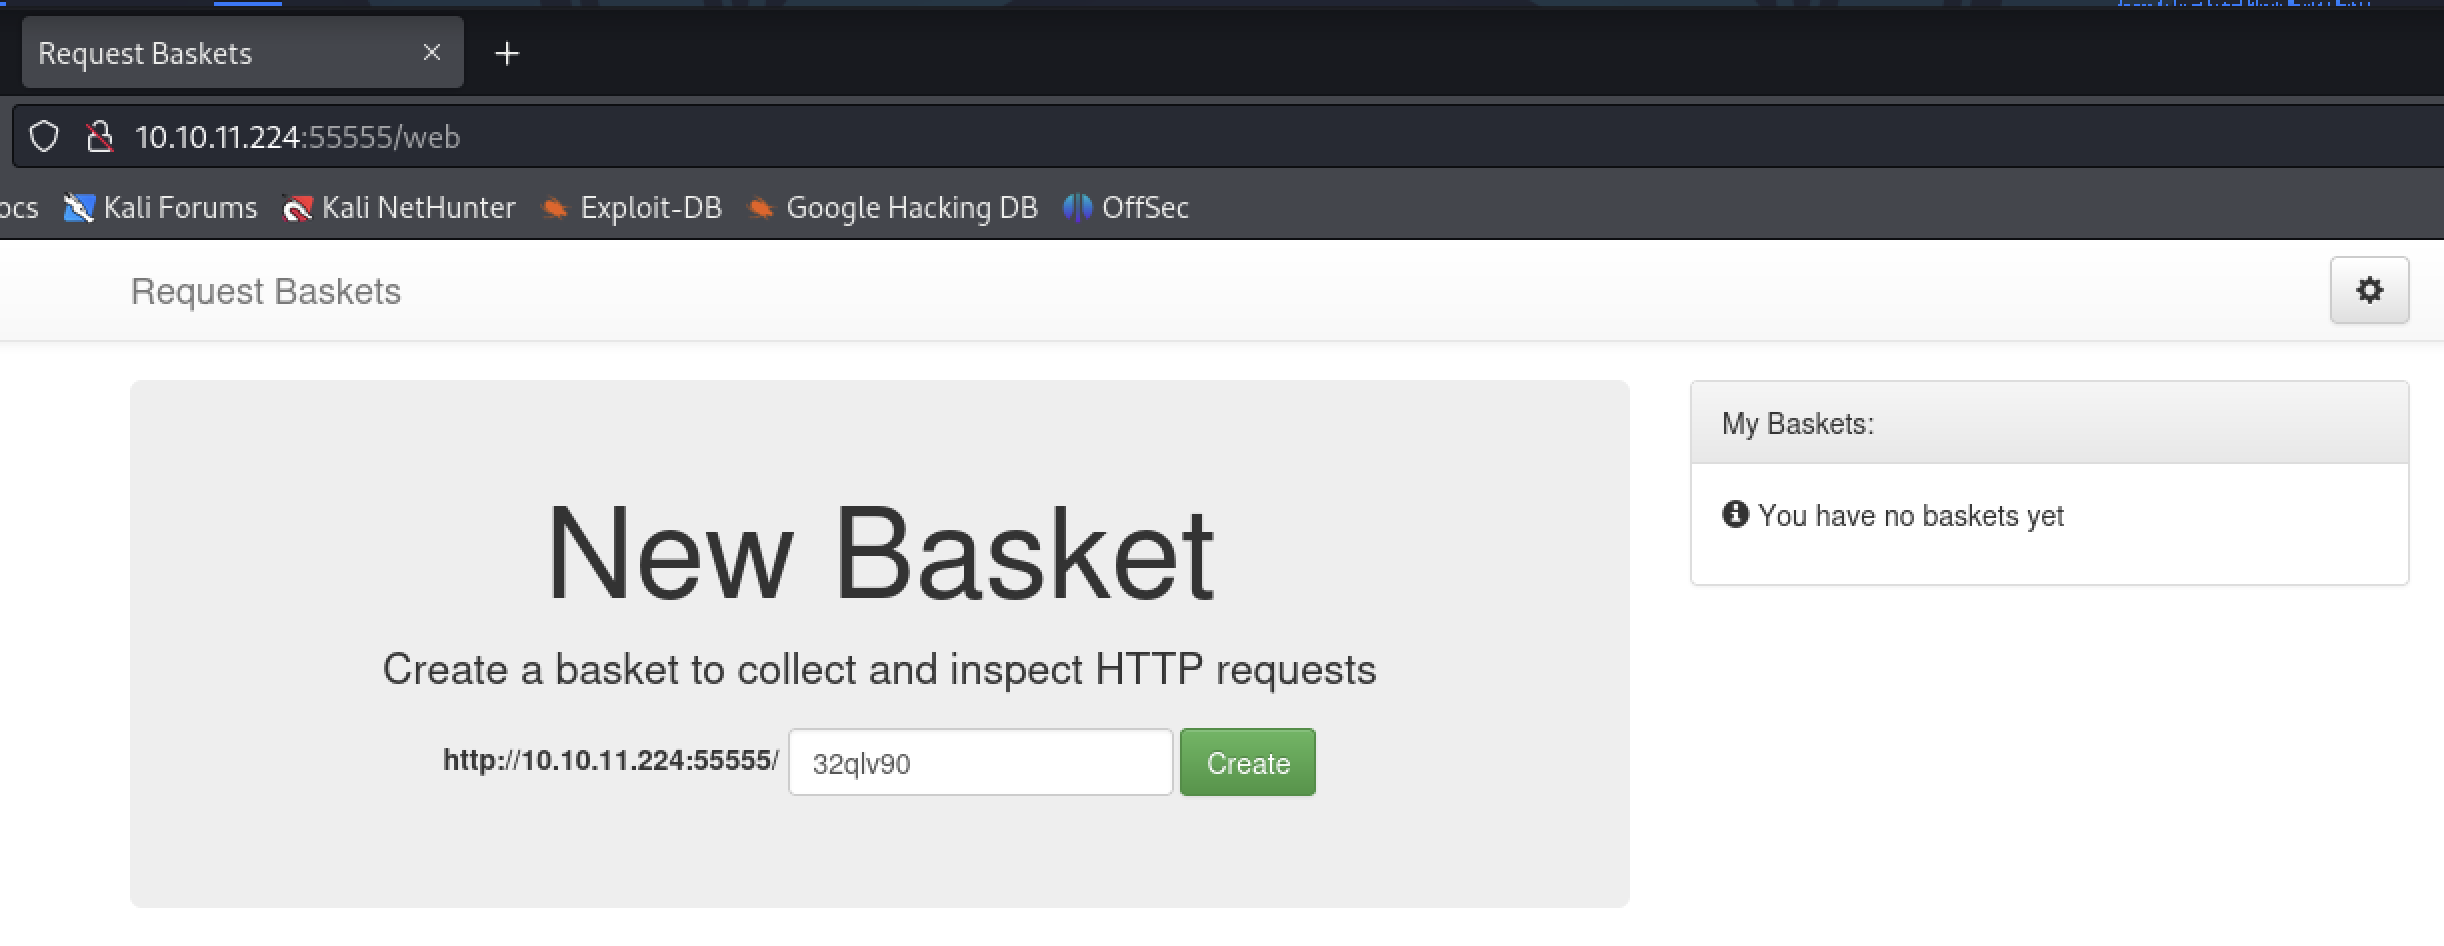The image size is (2444, 946).
Task: Click the address bar URL text
Action: (x=298, y=137)
